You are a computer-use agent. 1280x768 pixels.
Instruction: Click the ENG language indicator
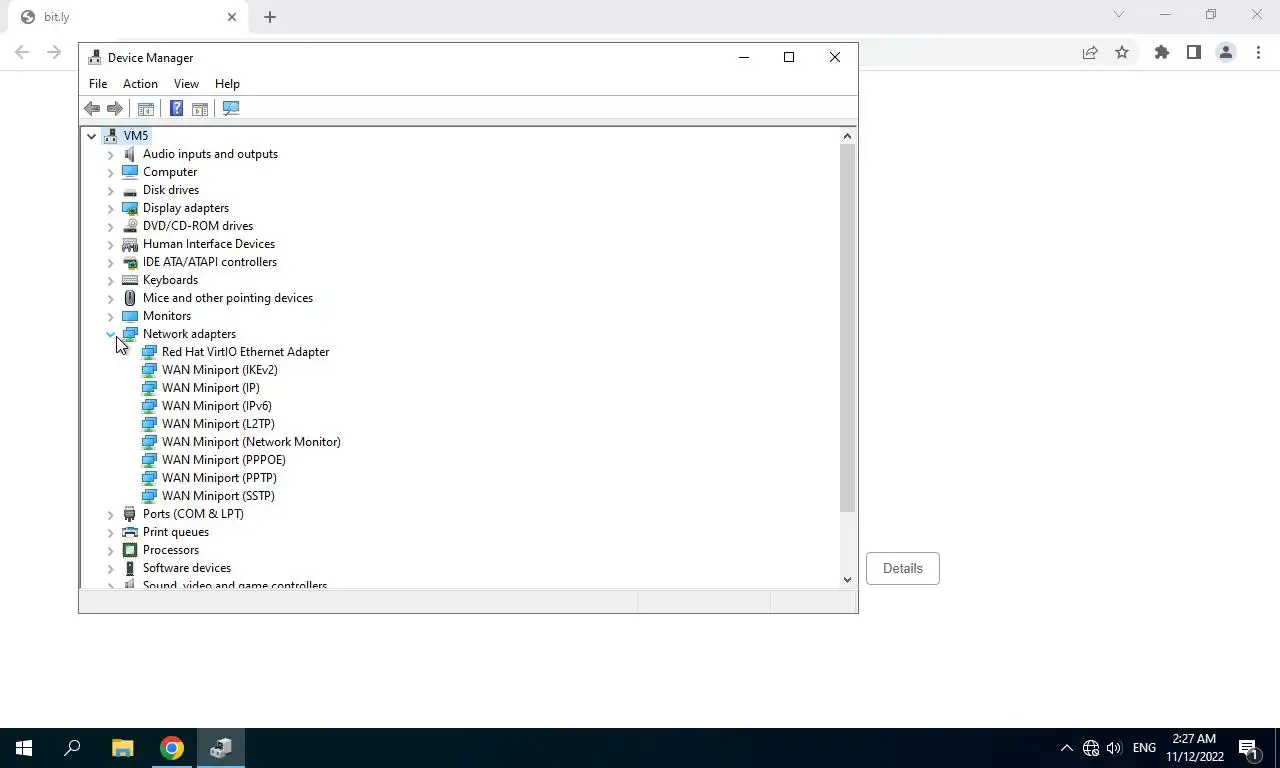(x=1144, y=748)
